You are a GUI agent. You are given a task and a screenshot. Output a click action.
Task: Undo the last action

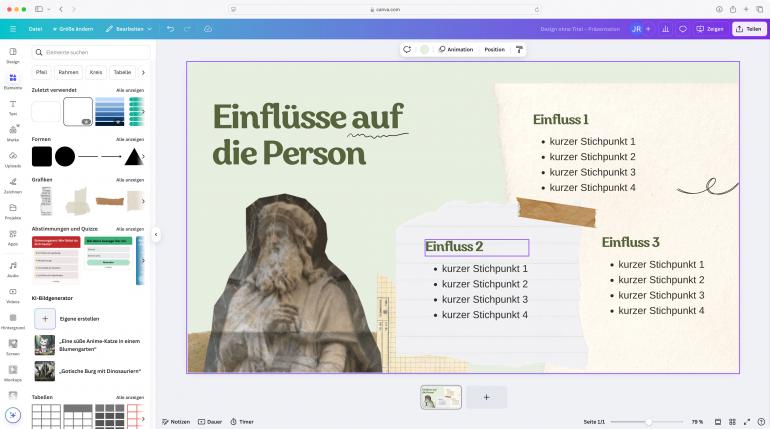pos(170,29)
